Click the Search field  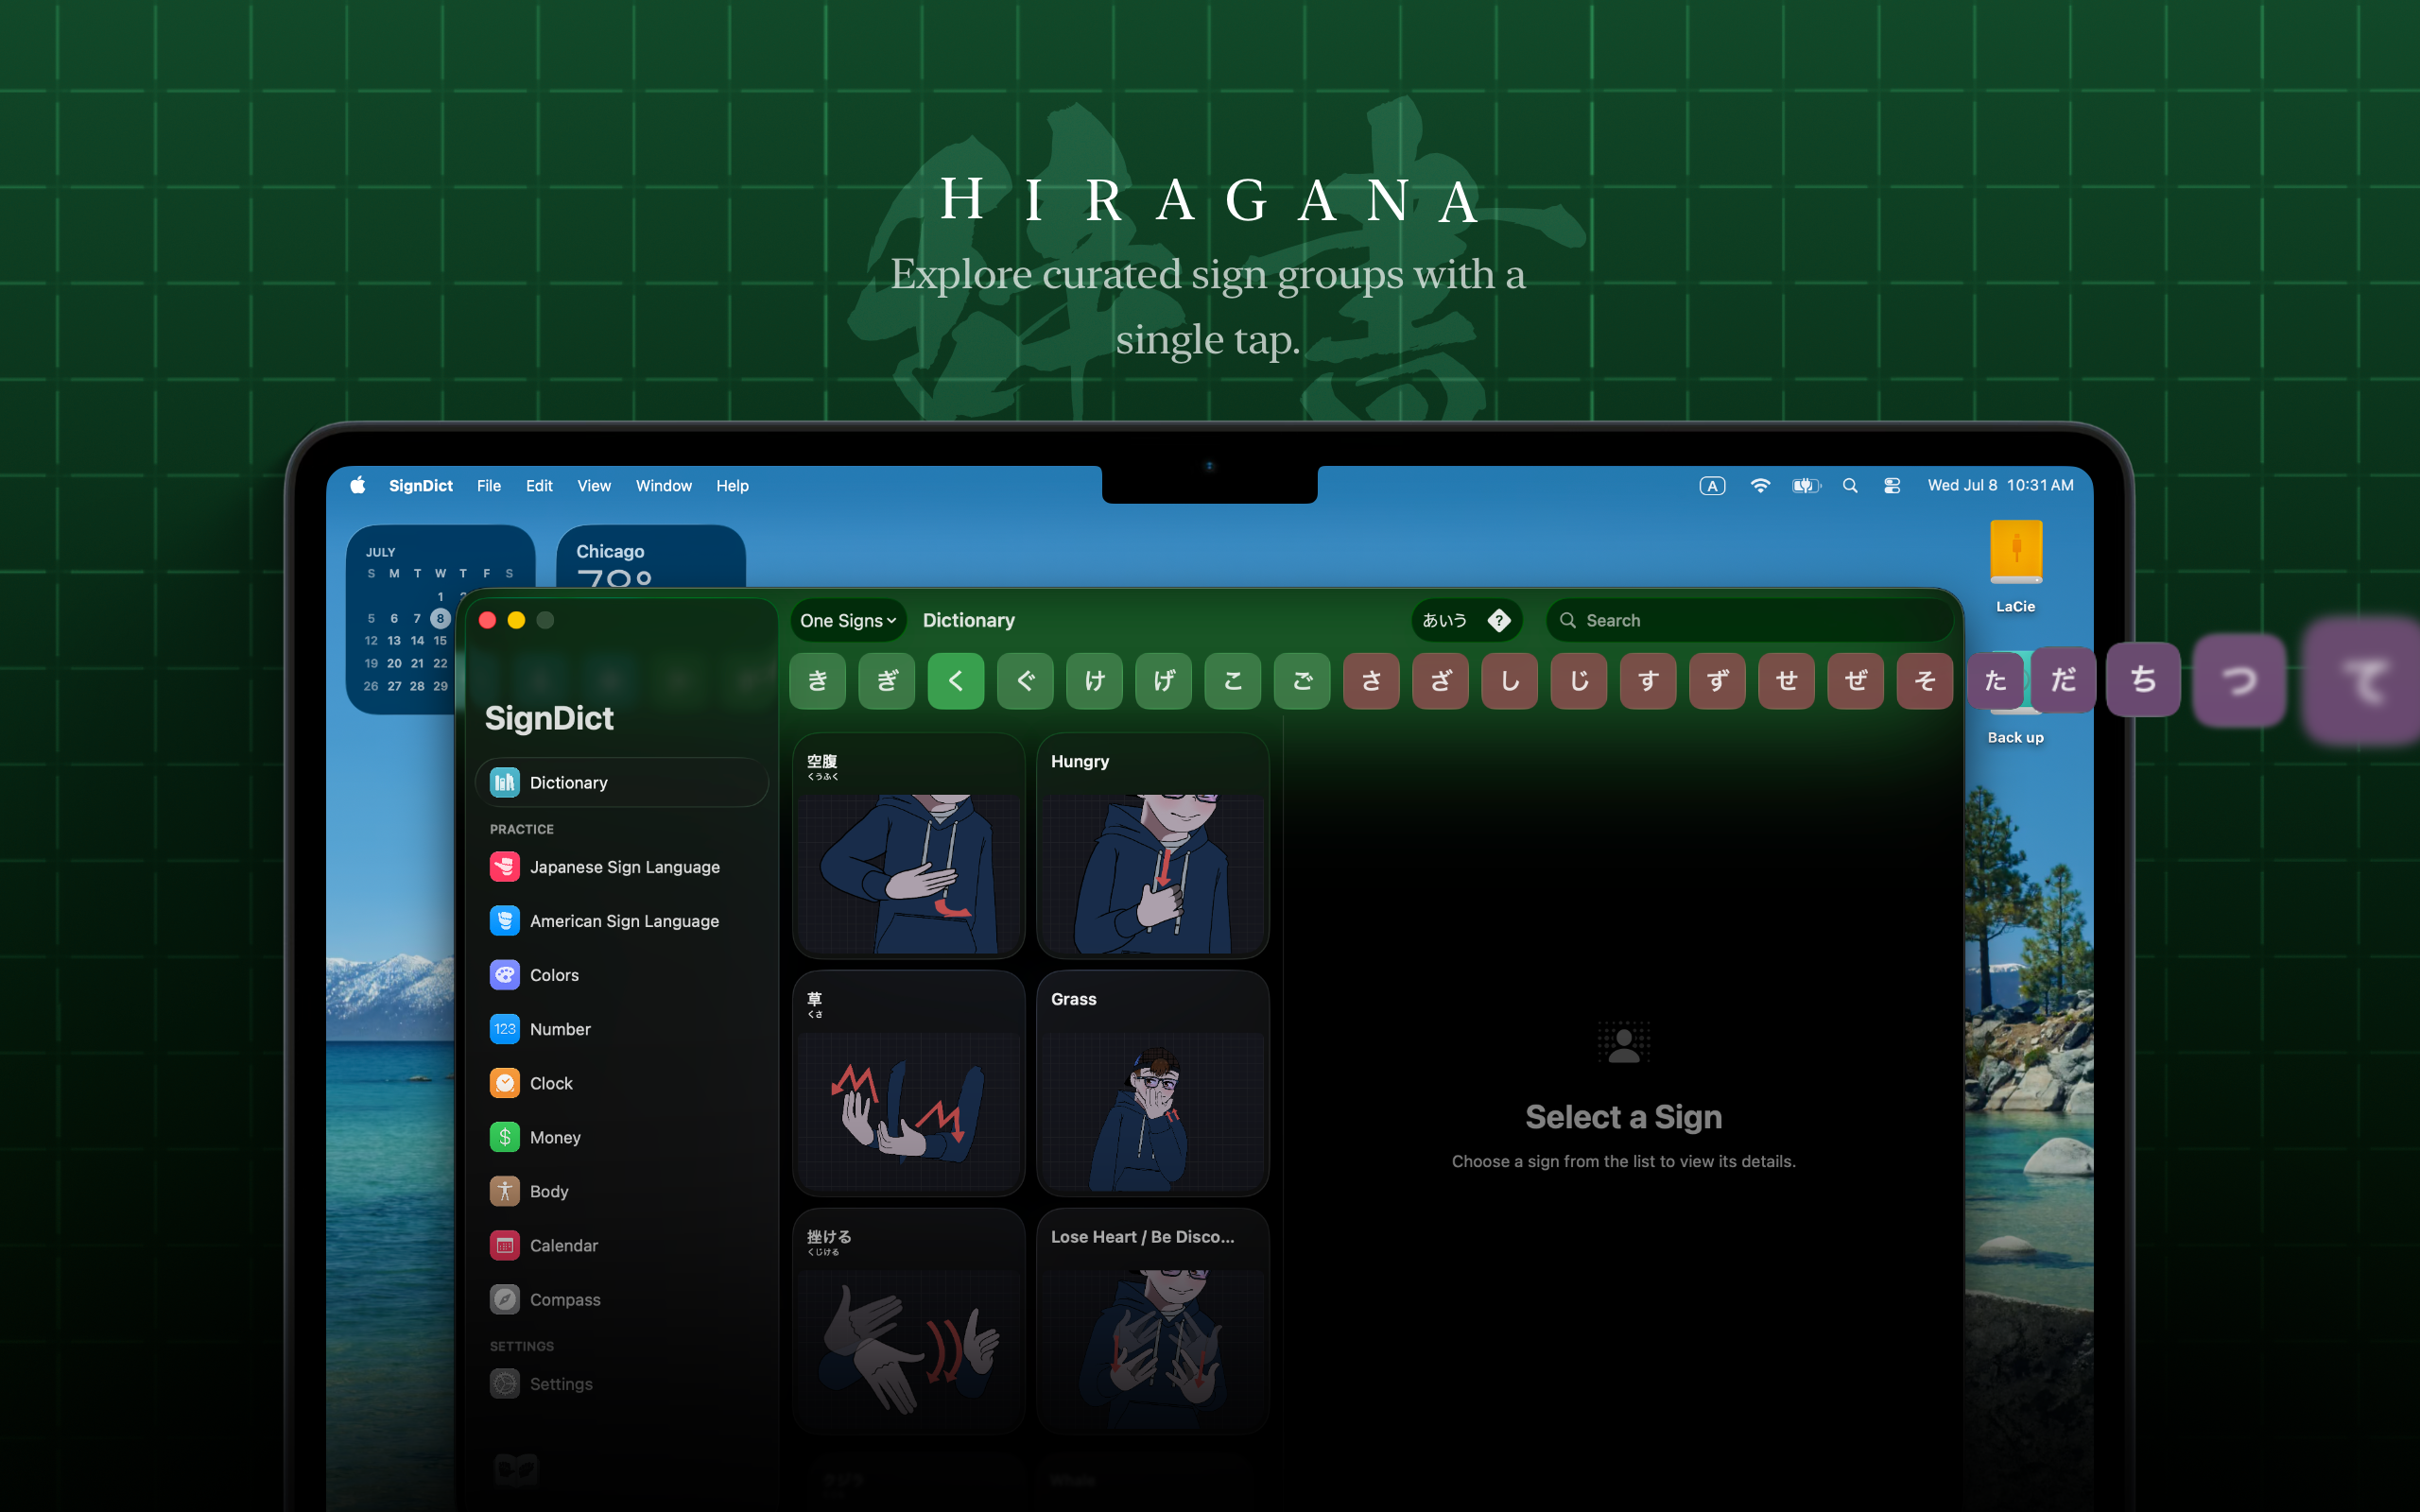tap(1750, 620)
